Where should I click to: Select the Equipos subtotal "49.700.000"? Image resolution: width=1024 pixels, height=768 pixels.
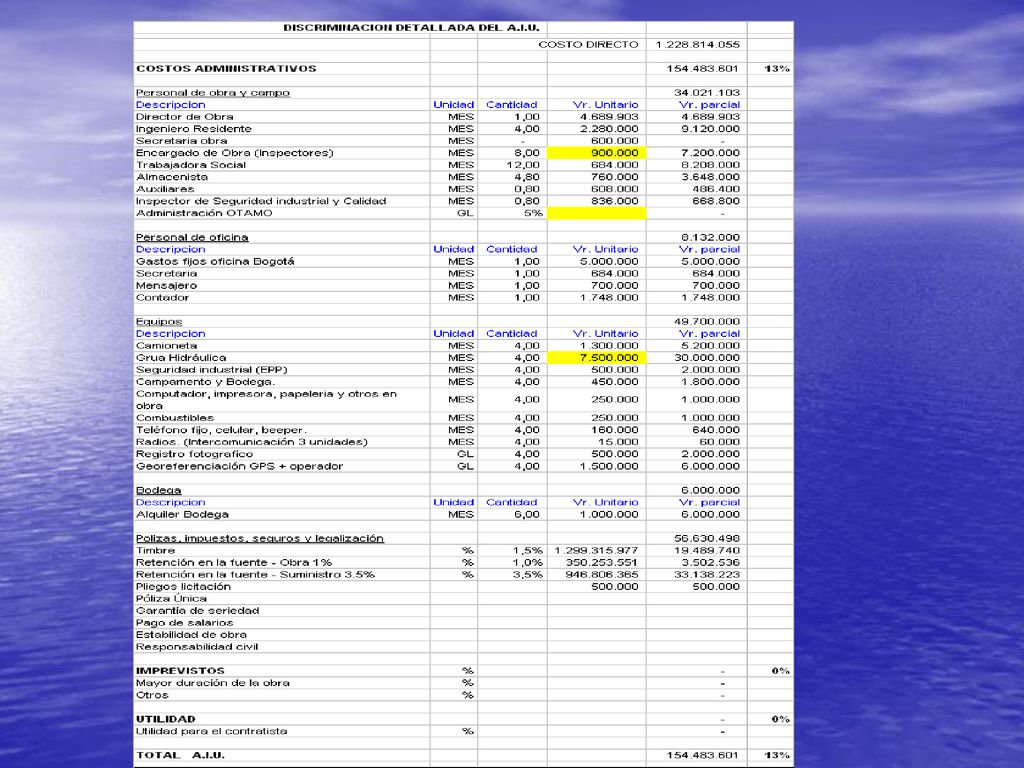tap(707, 321)
